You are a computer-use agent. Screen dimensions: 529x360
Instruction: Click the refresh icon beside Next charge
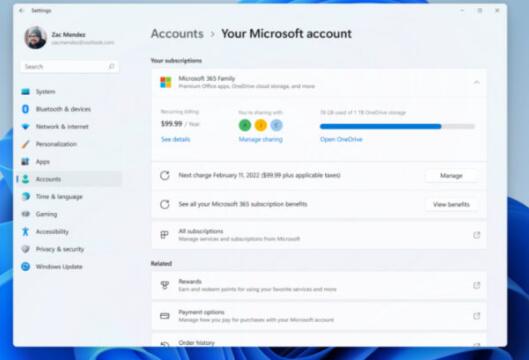[165, 175]
